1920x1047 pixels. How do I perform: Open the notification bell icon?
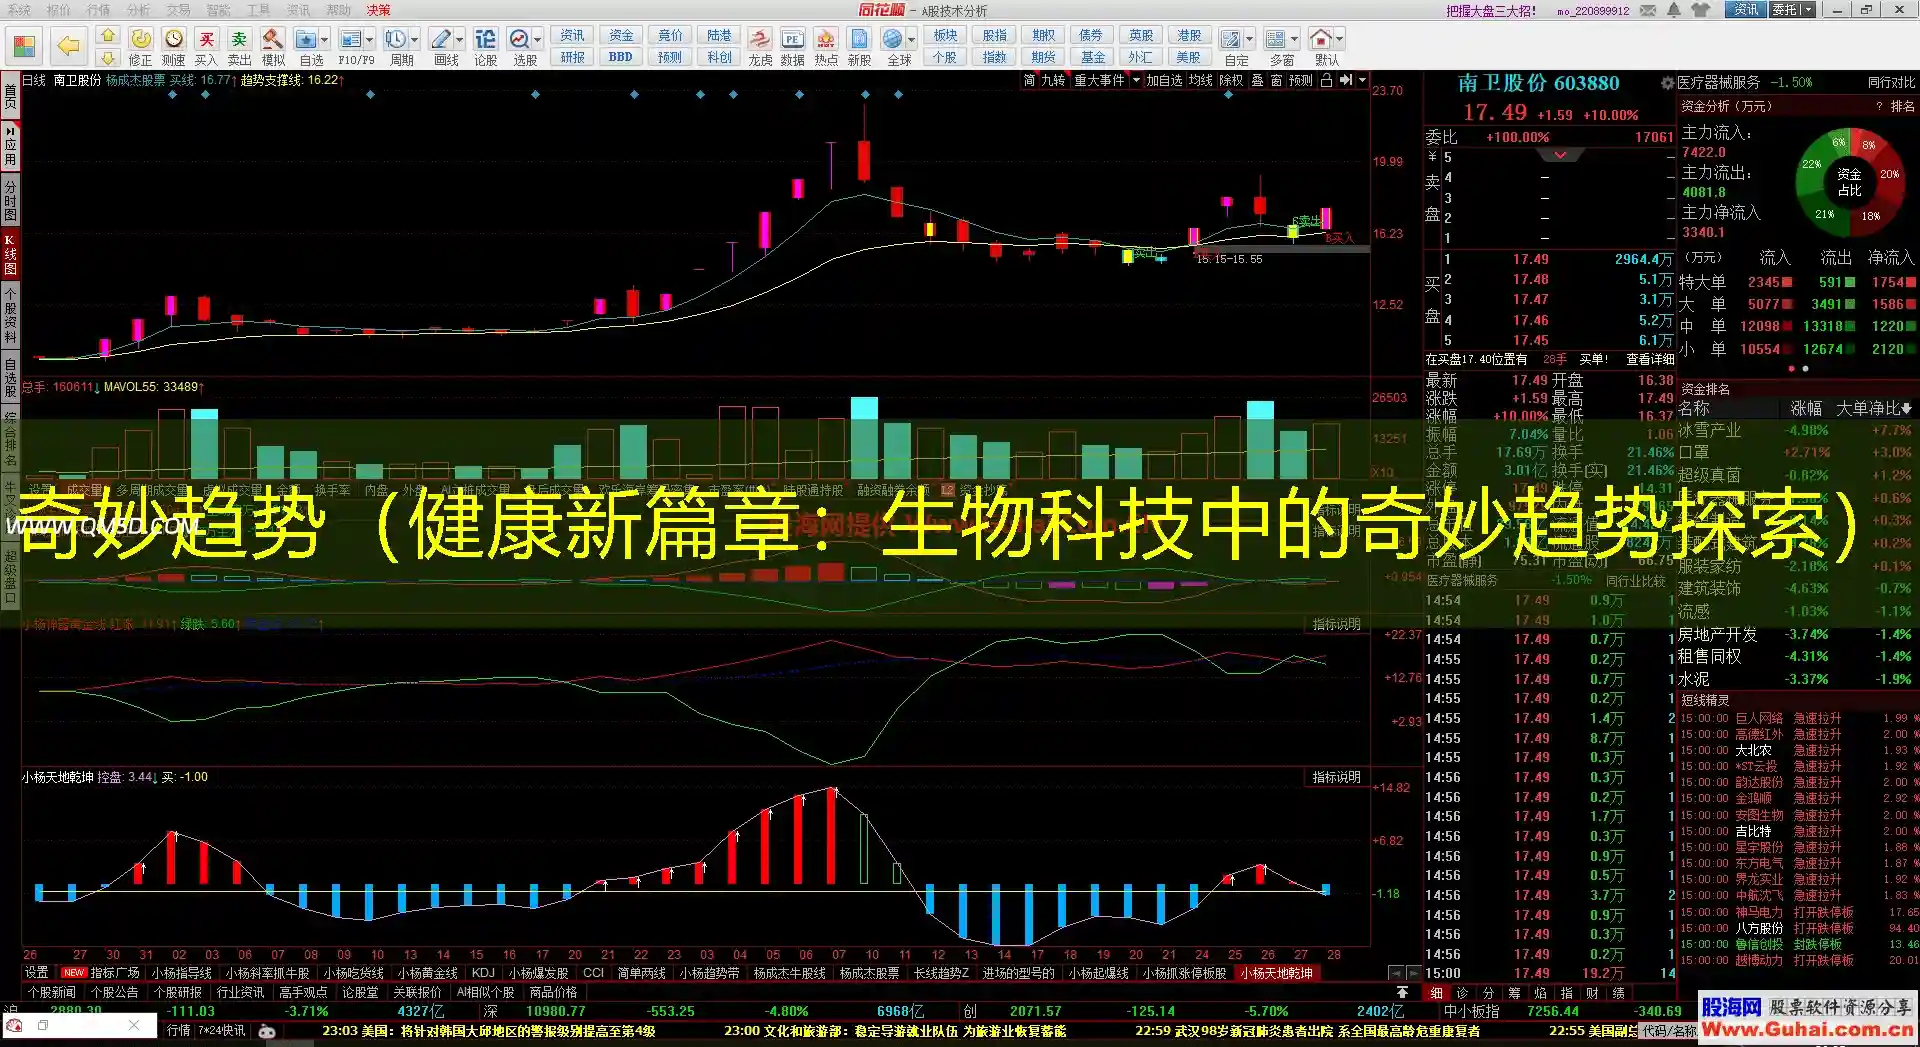pyautogui.click(x=1674, y=10)
